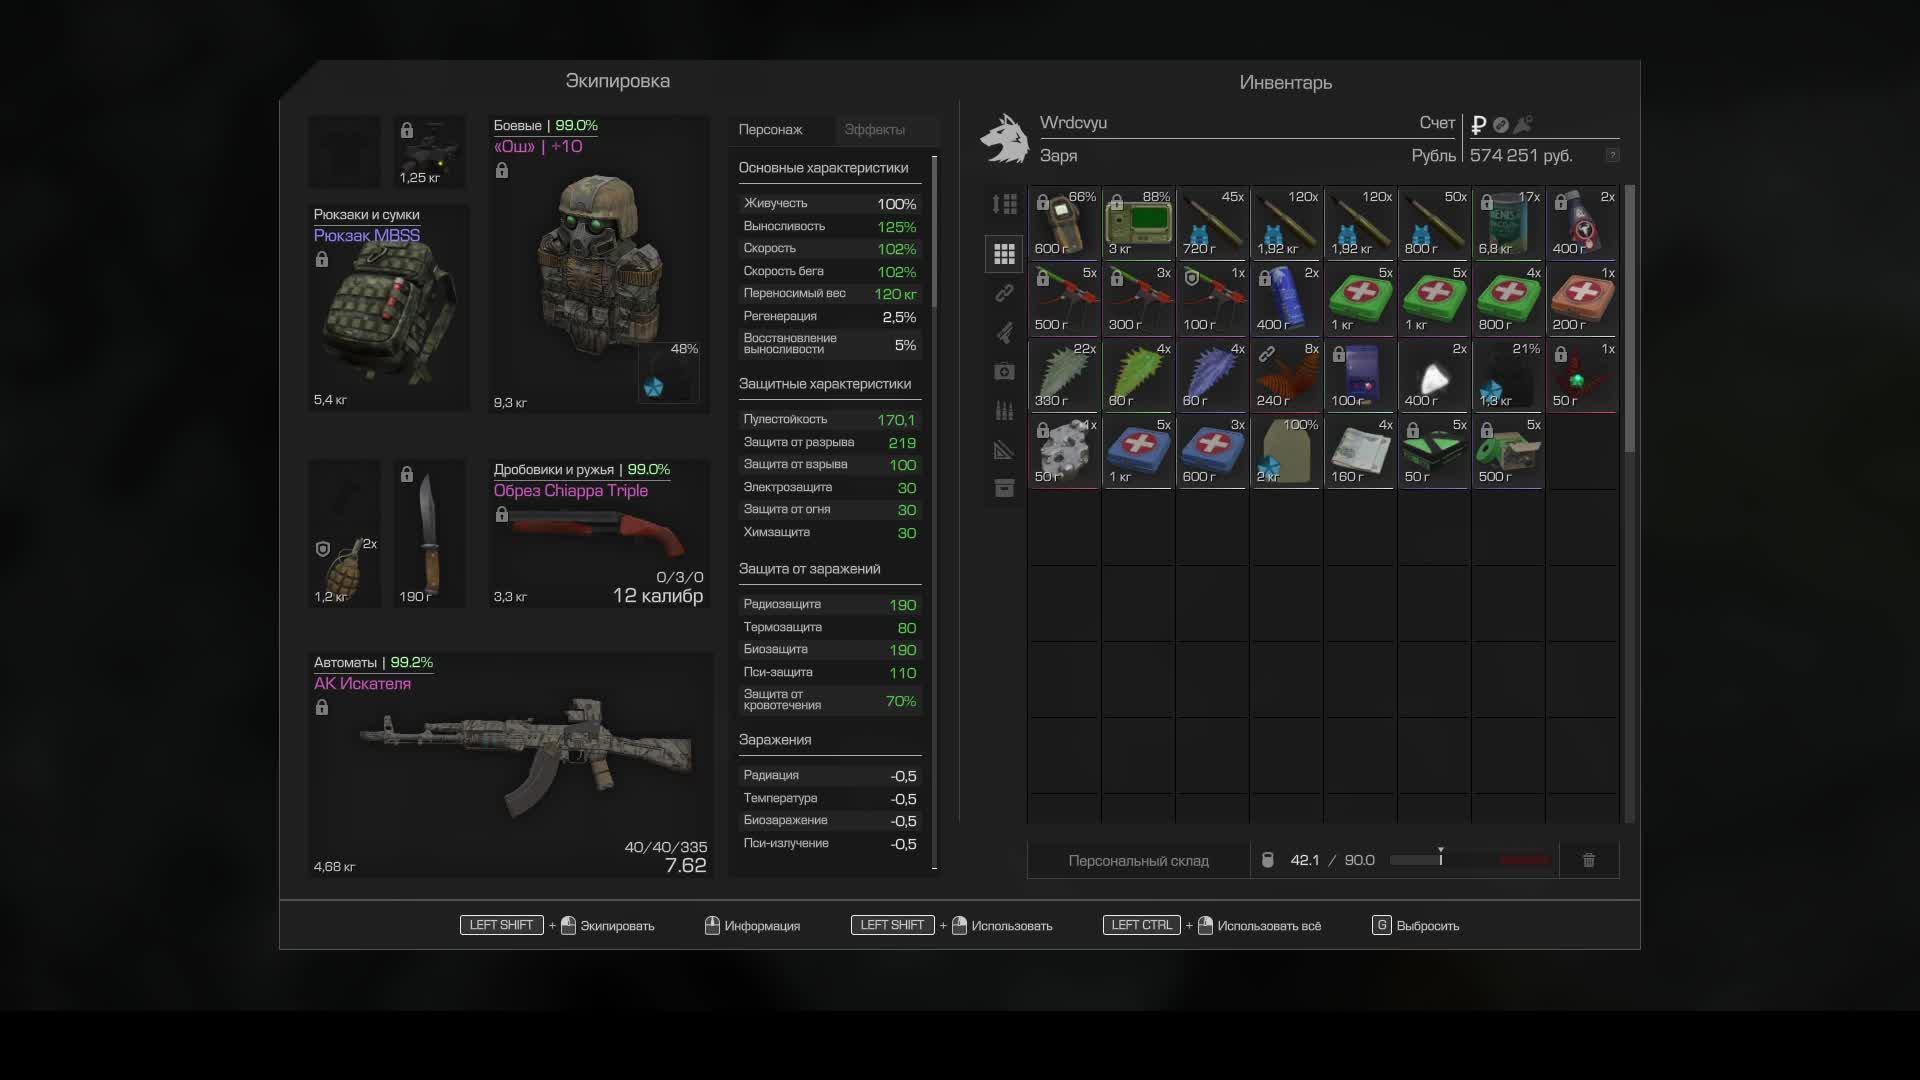Switch to the Эффекты tab
Viewport: 1920px width, 1080px height.
pos(874,130)
